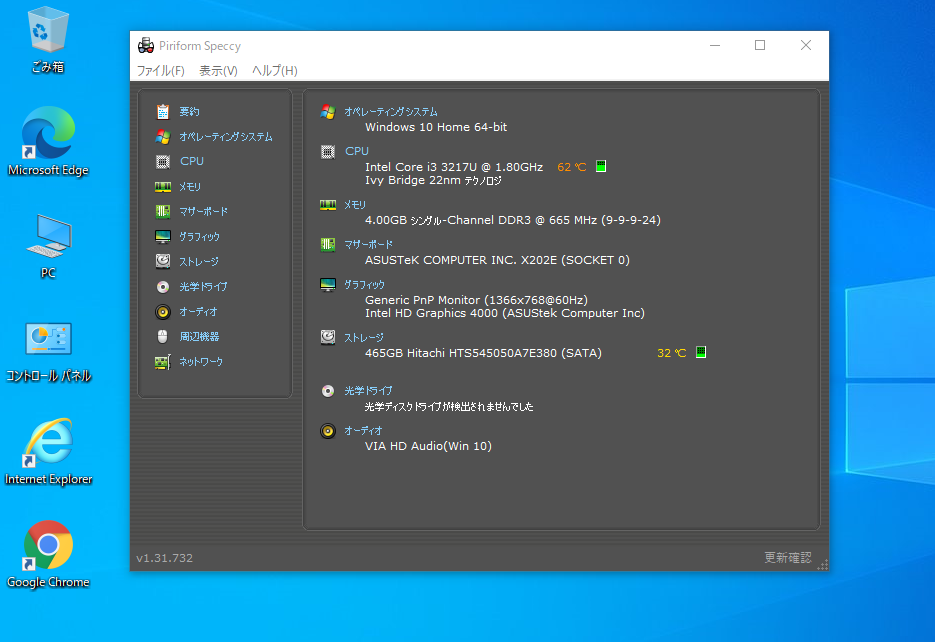This screenshot has height=642, width=935.
Task: Open the CPU heading link in summary
Action: coord(357,151)
